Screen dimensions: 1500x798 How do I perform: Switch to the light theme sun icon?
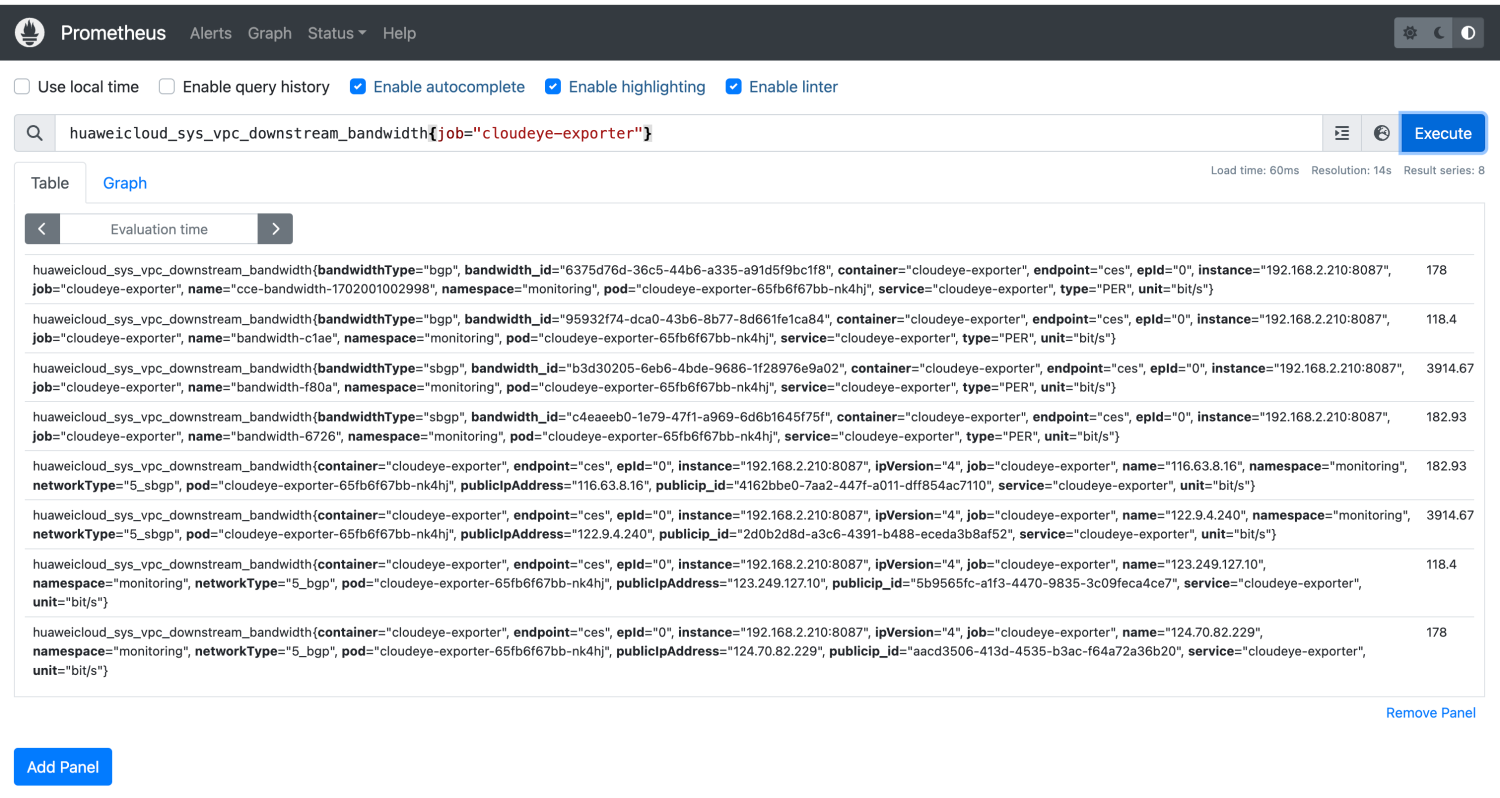click(1410, 33)
